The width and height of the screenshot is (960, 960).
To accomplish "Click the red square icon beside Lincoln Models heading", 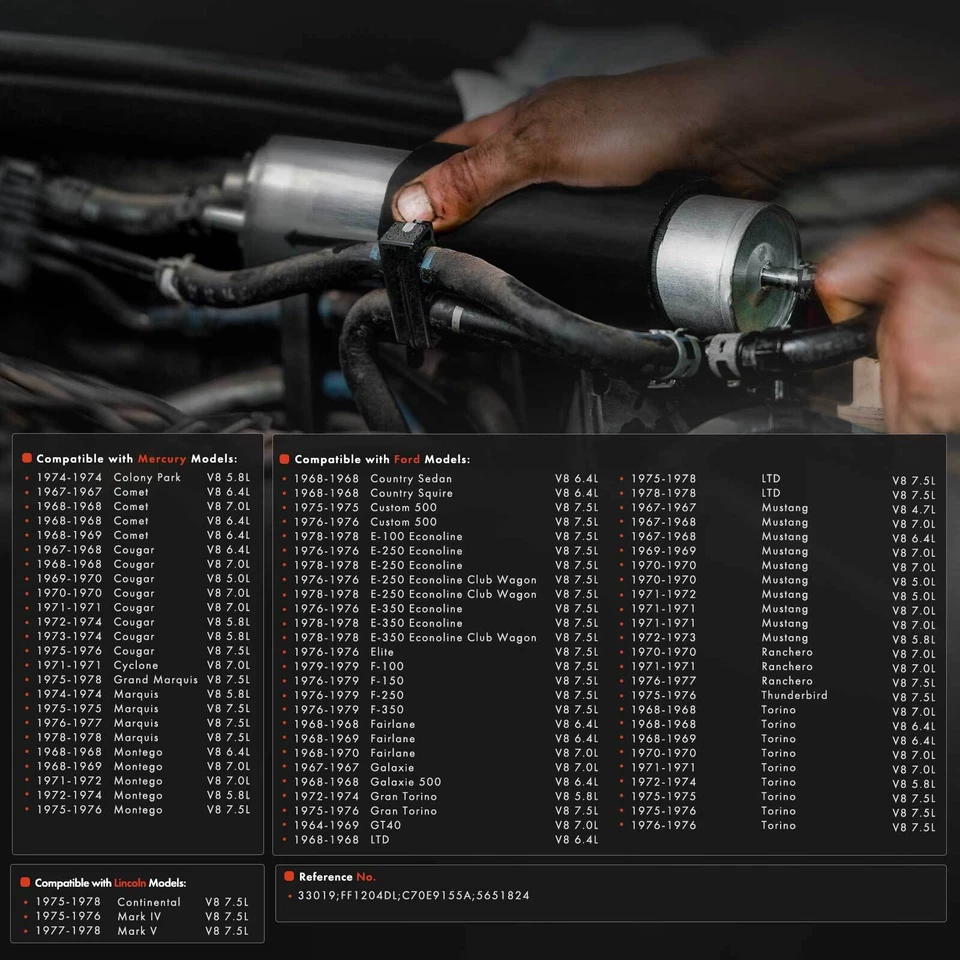I will click(x=25, y=882).
